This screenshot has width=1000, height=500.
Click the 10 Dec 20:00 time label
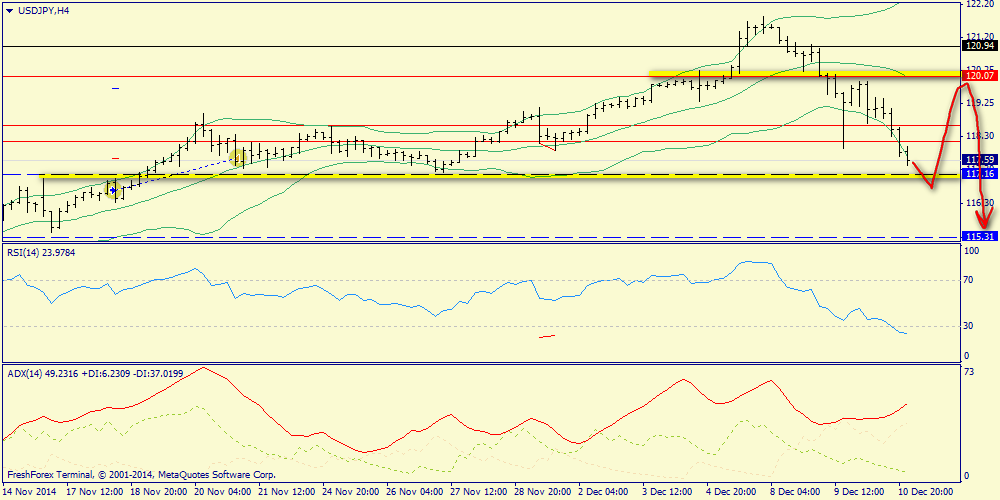tap(926, 492)
